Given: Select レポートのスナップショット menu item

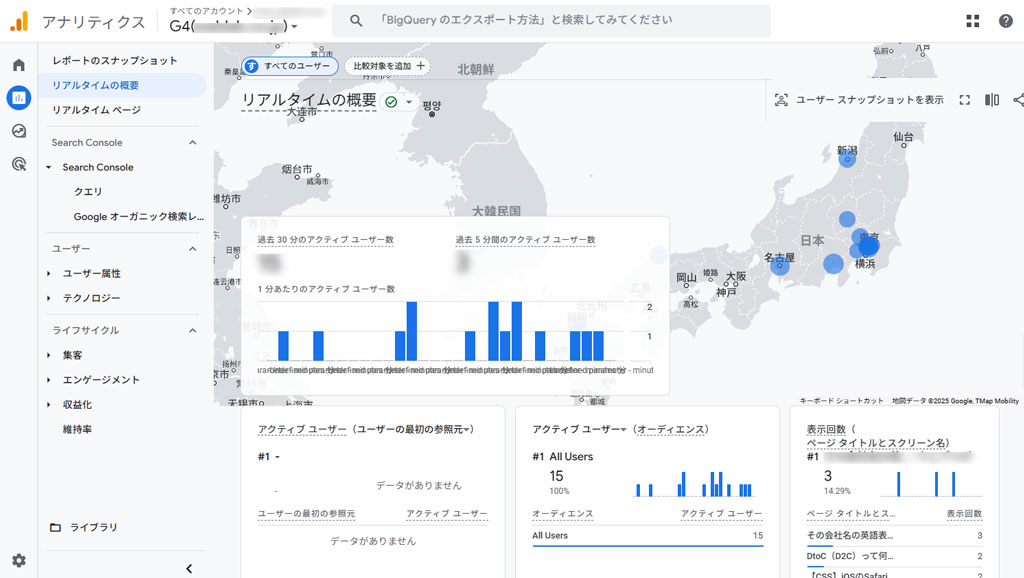Looking at the screenshot, I should click(115, 61).
